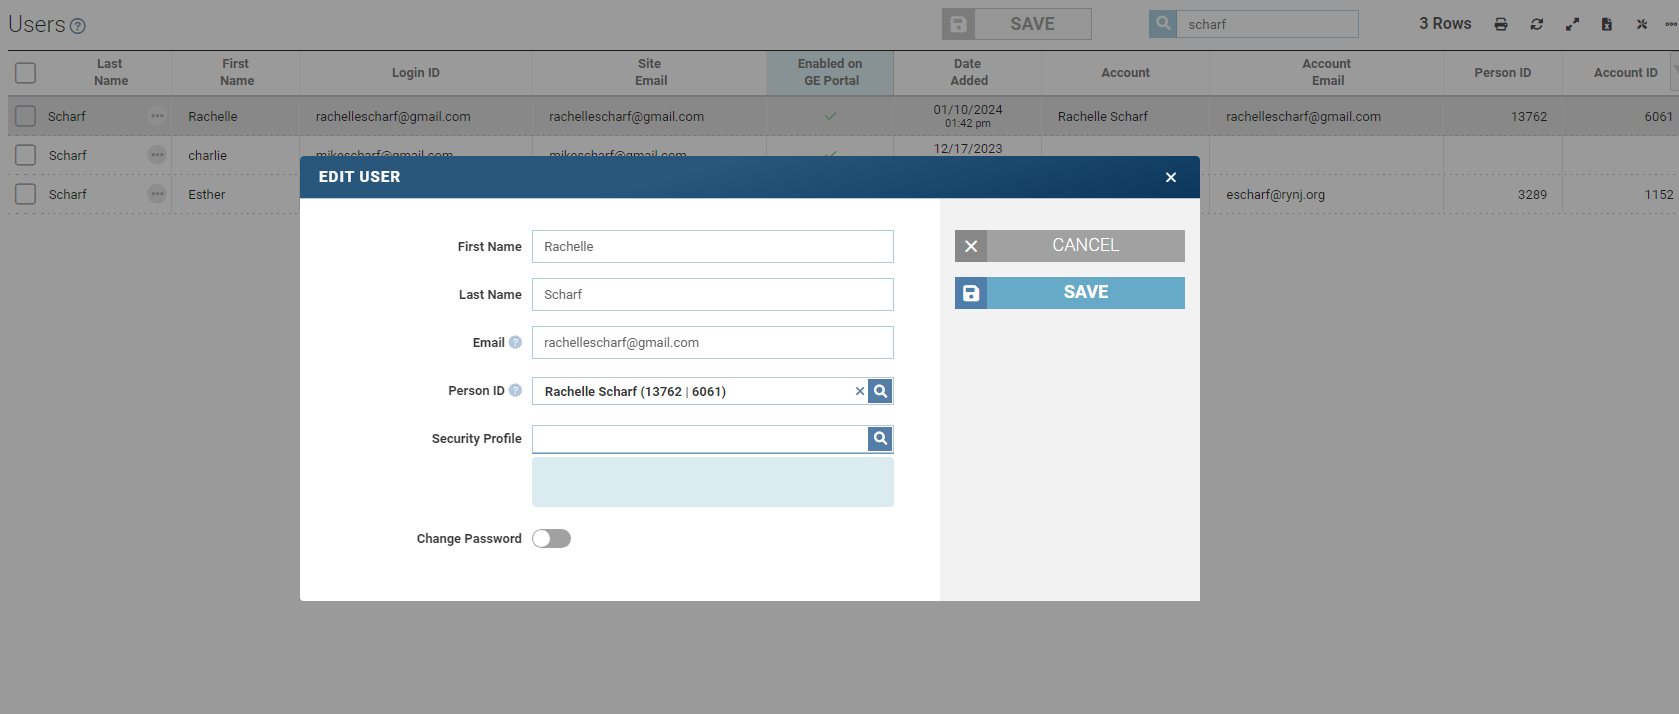The width and height of the screenshot is (1679, 714).
Task: Sort by Enabled on GE Portal column
Action: pos(830,72)
